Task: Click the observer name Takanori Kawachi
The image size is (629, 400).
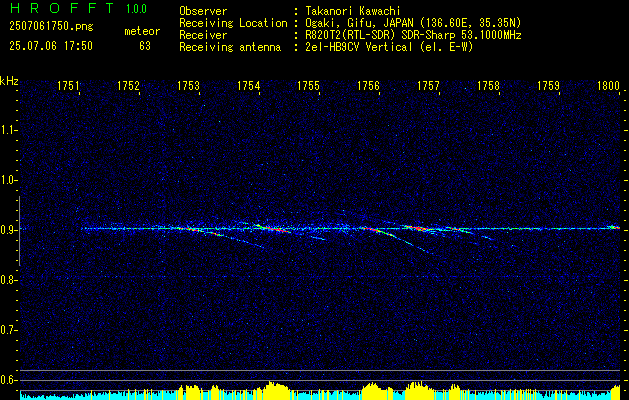Action: pyautogui.click(x=352, y=11)
